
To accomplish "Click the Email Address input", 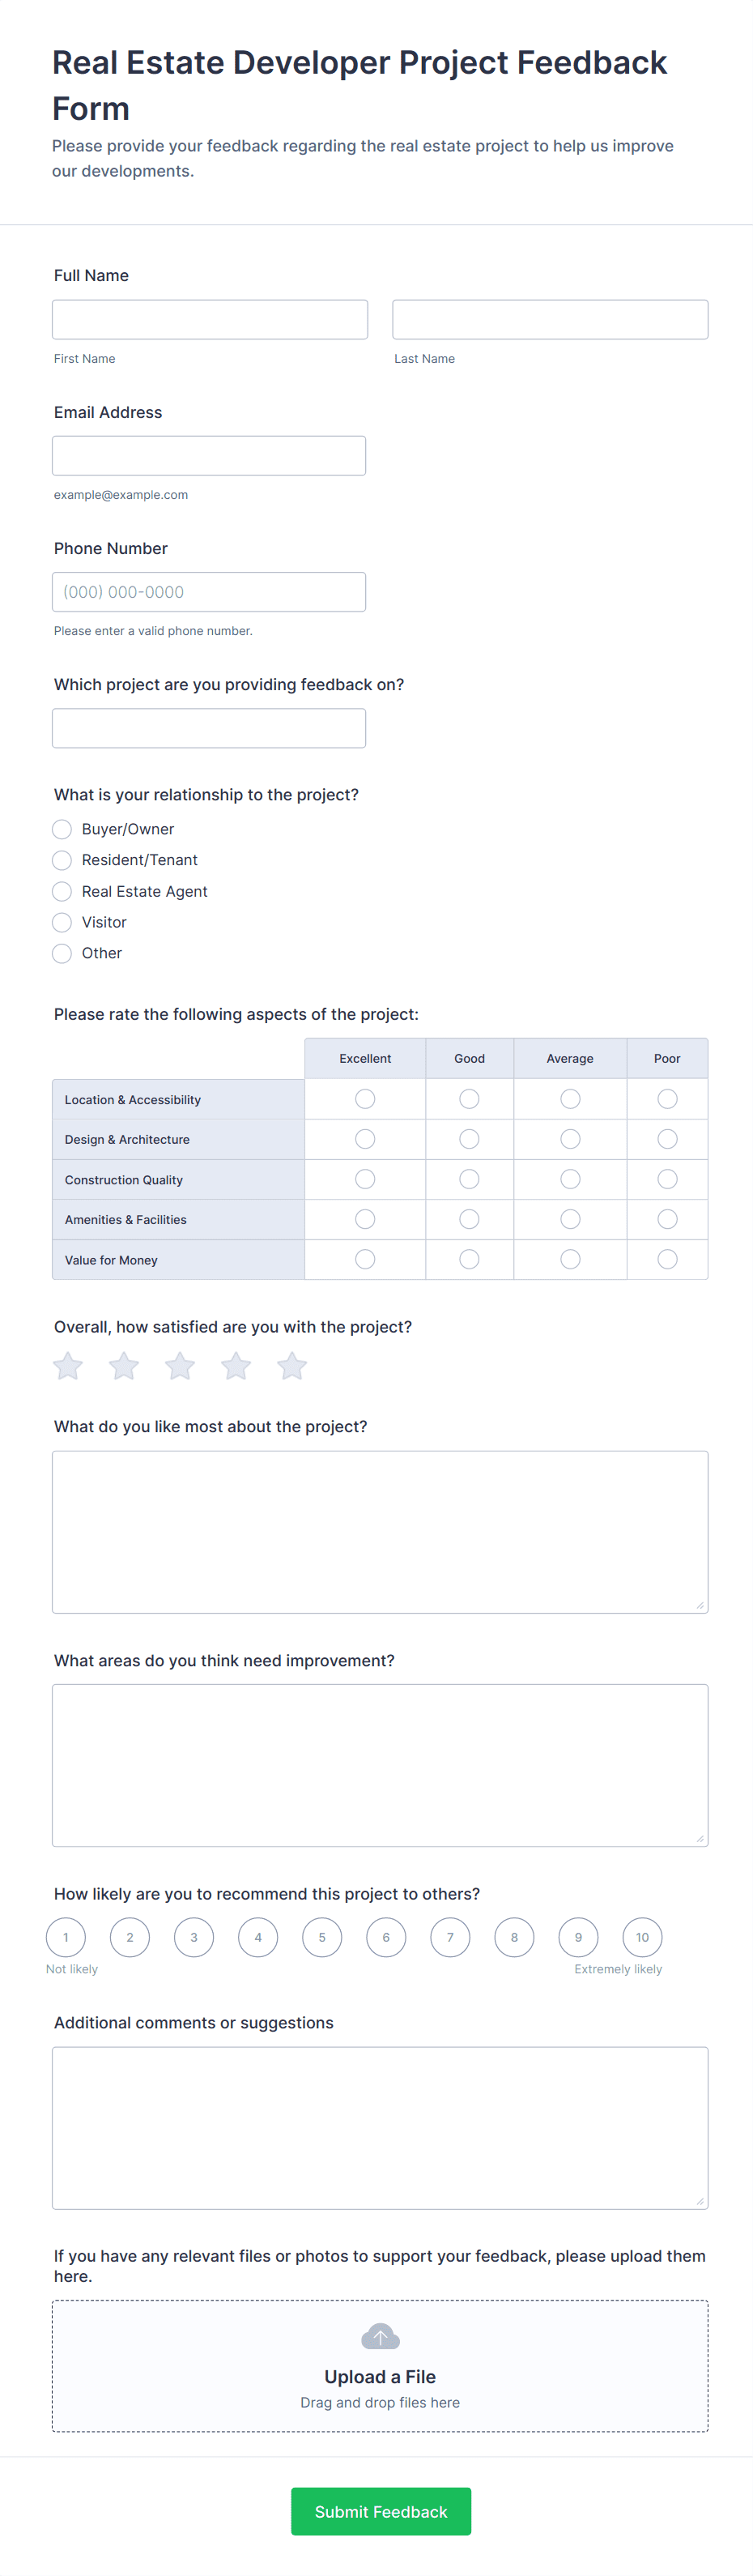I will [x=209, y=455].
